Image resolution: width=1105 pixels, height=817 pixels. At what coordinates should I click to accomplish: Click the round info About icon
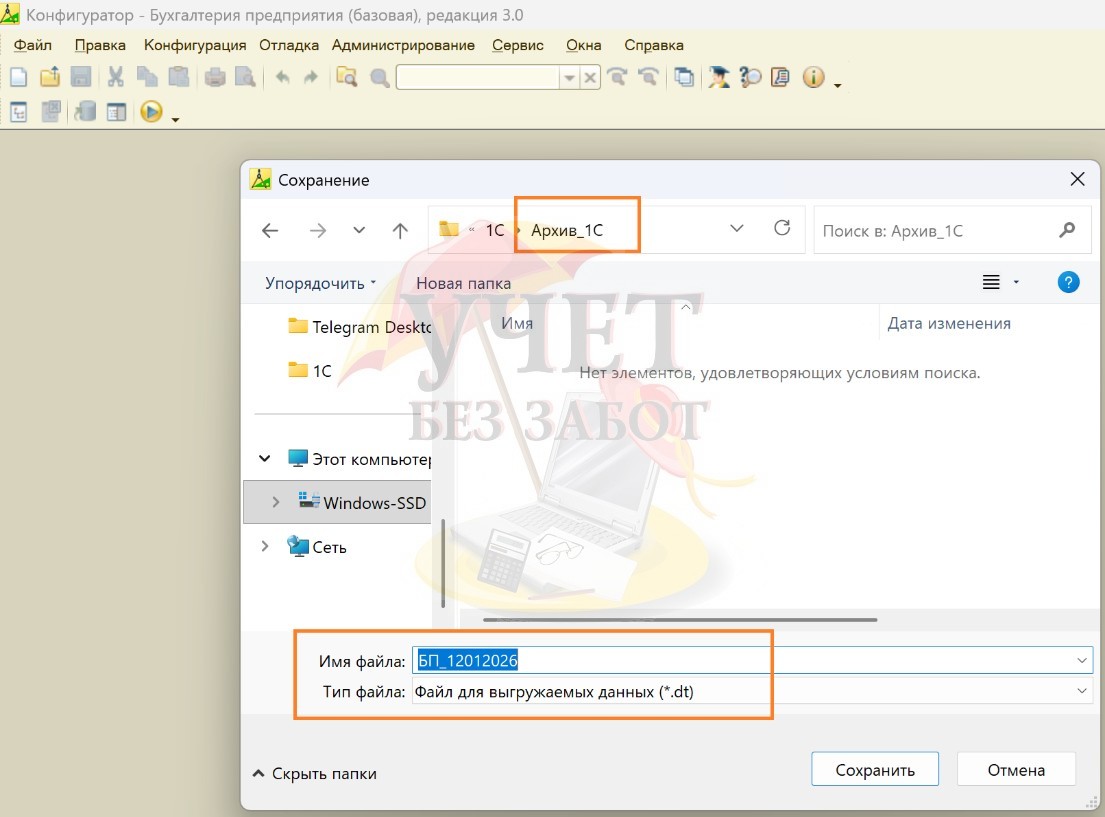coord(813,77)
